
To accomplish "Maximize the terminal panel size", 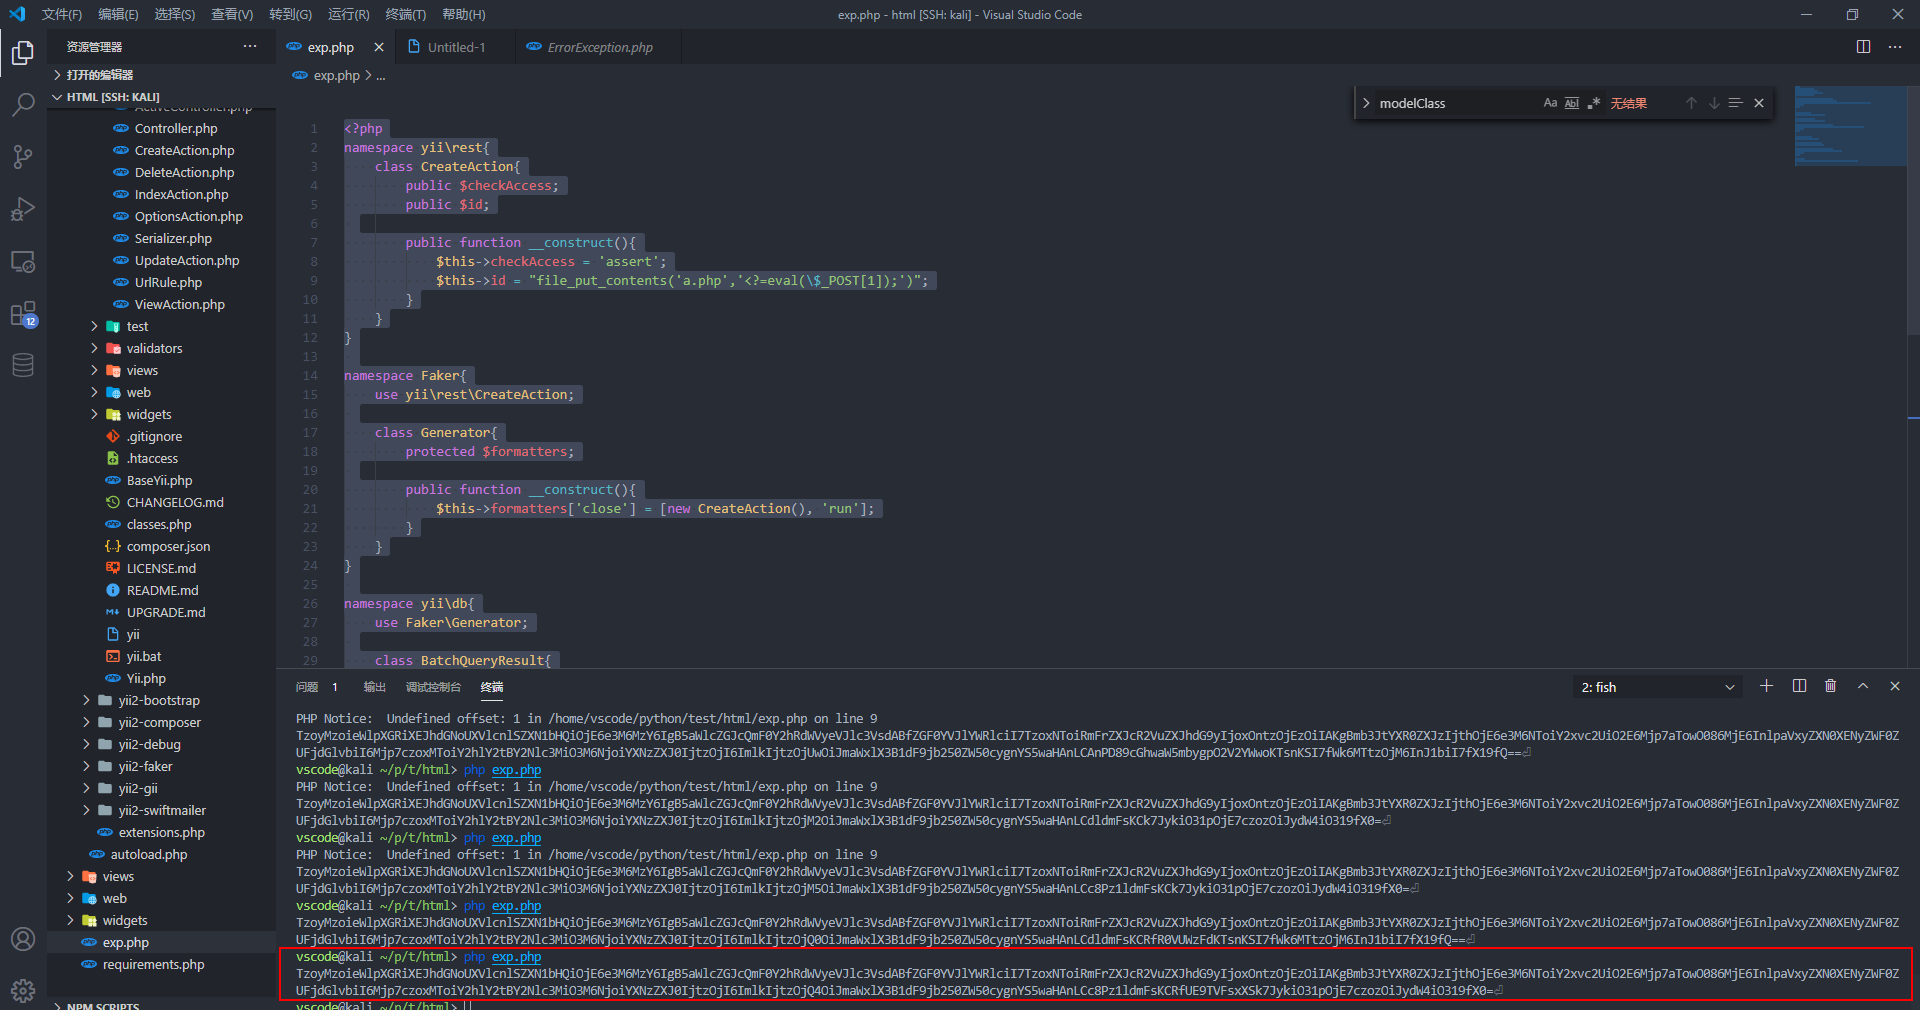I will [1863, 686].
